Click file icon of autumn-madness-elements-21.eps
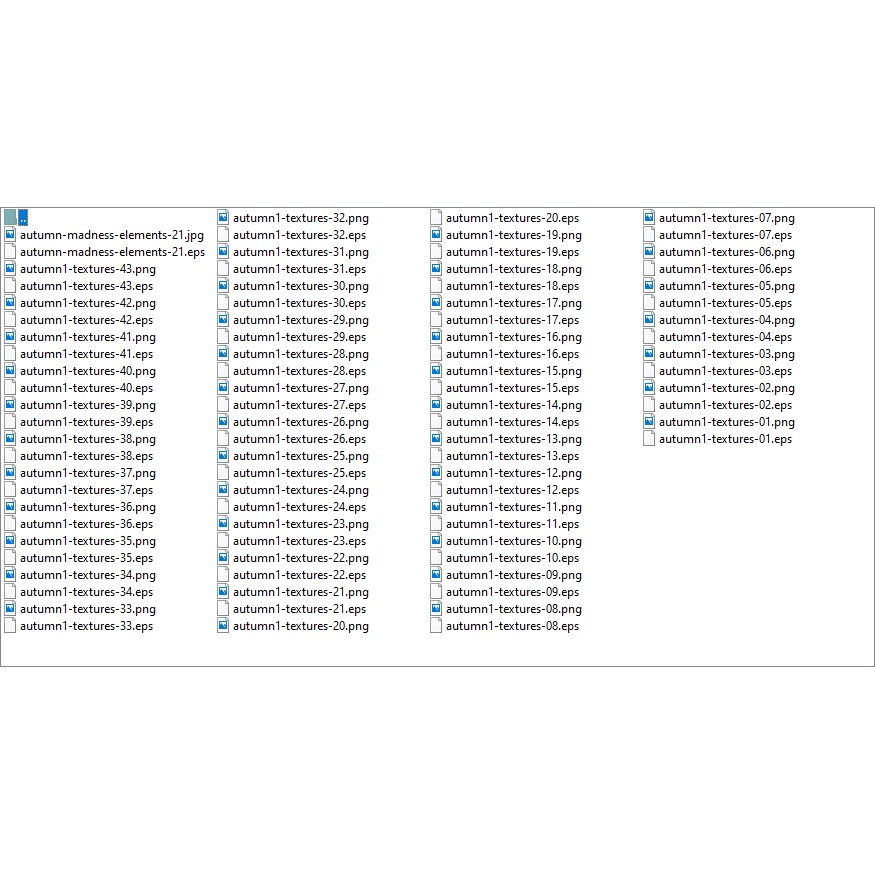 click(10, 252)
